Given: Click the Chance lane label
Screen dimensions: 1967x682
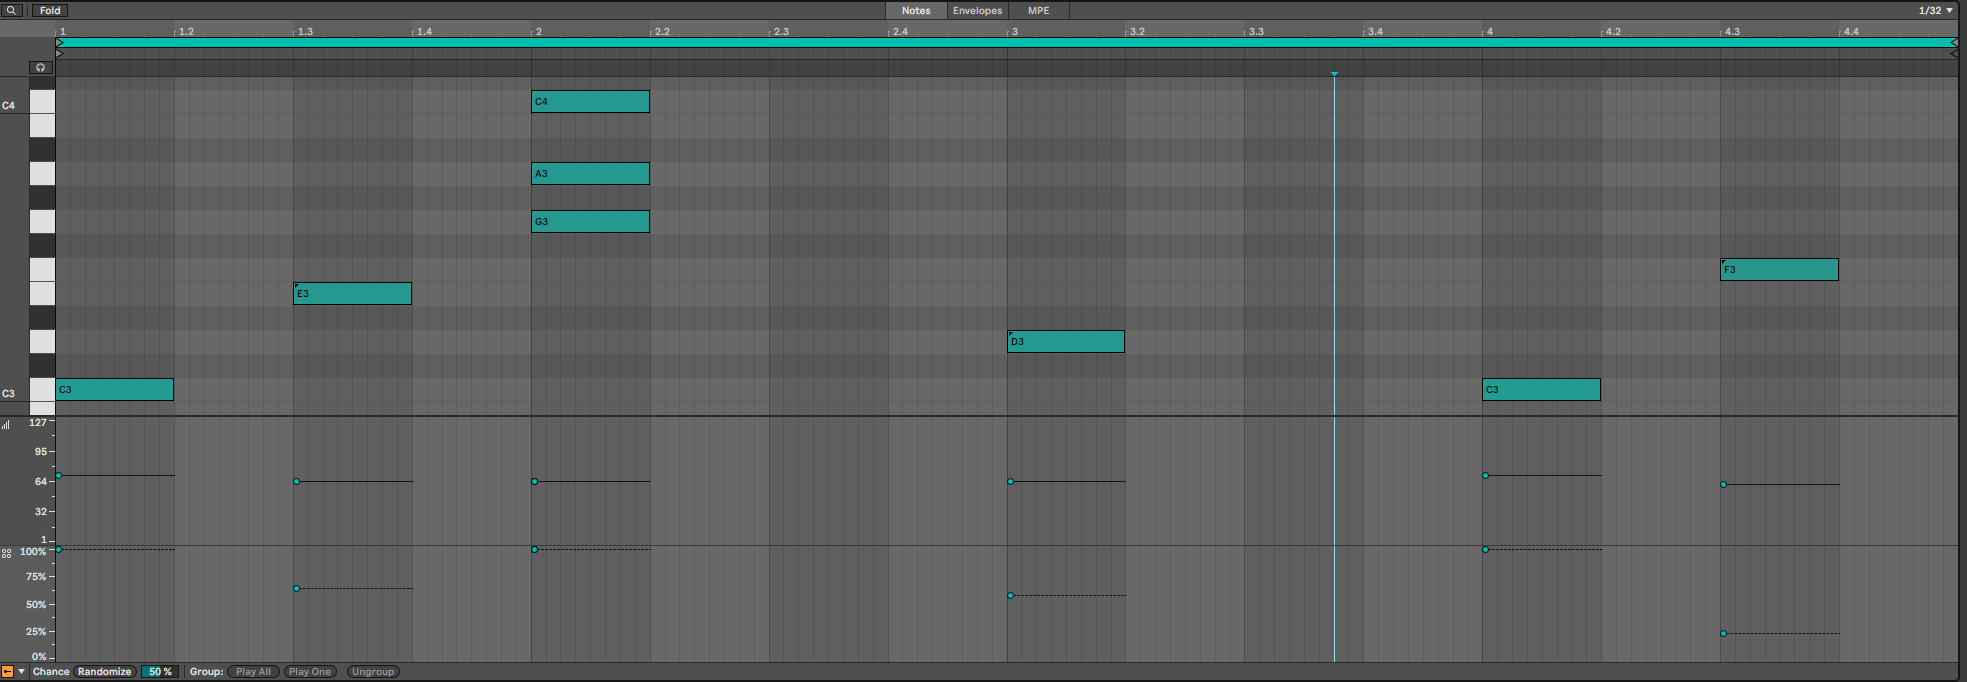Looking at the screenshot, I should click(51, 672).
